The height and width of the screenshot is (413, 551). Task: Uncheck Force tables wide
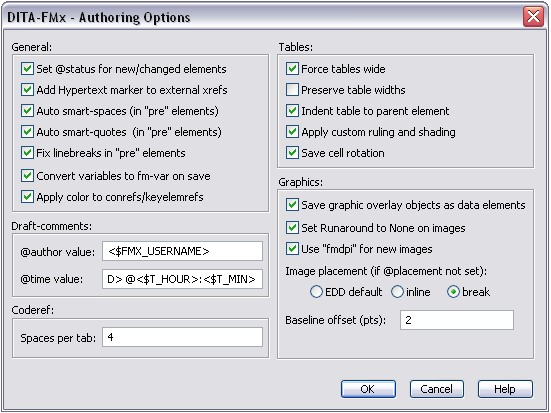tap(292, 69)
